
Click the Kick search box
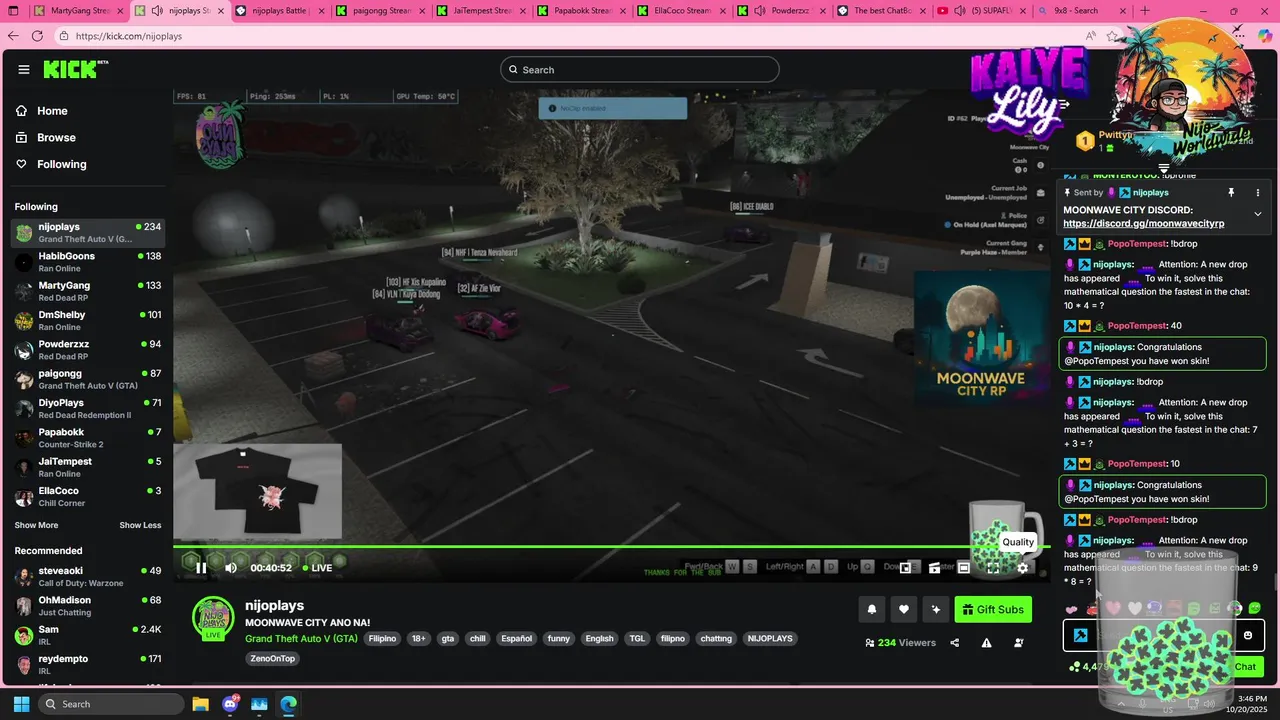[640, 70]
